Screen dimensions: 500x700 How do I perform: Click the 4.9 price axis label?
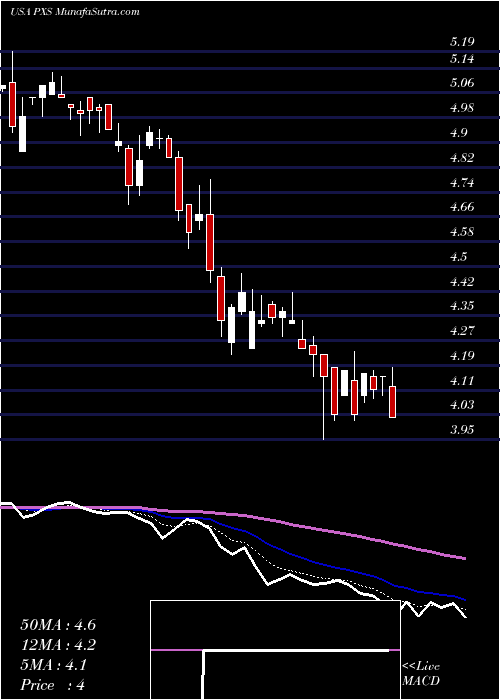click(459, 133)
